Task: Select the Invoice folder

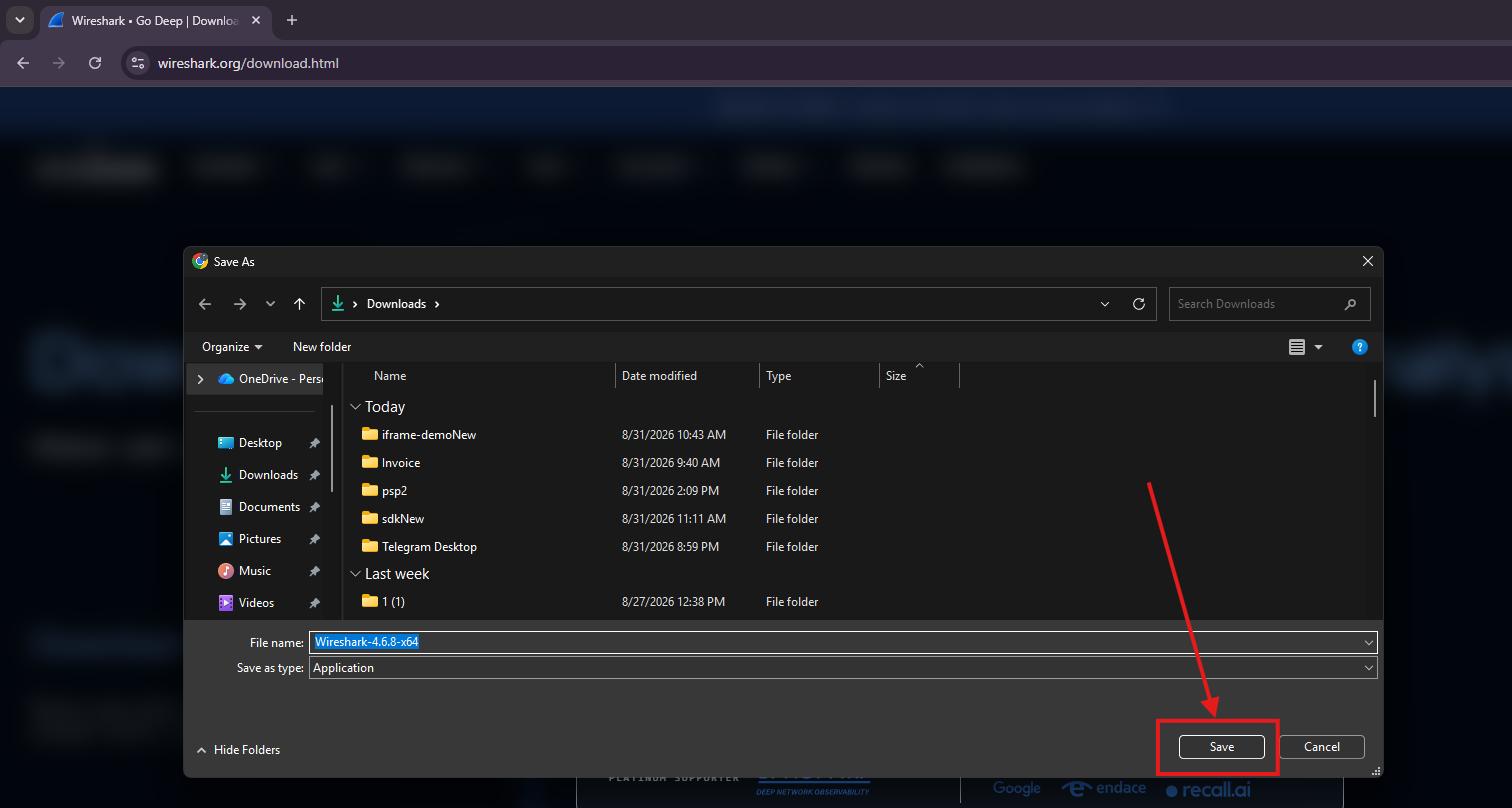Action: 401,463
